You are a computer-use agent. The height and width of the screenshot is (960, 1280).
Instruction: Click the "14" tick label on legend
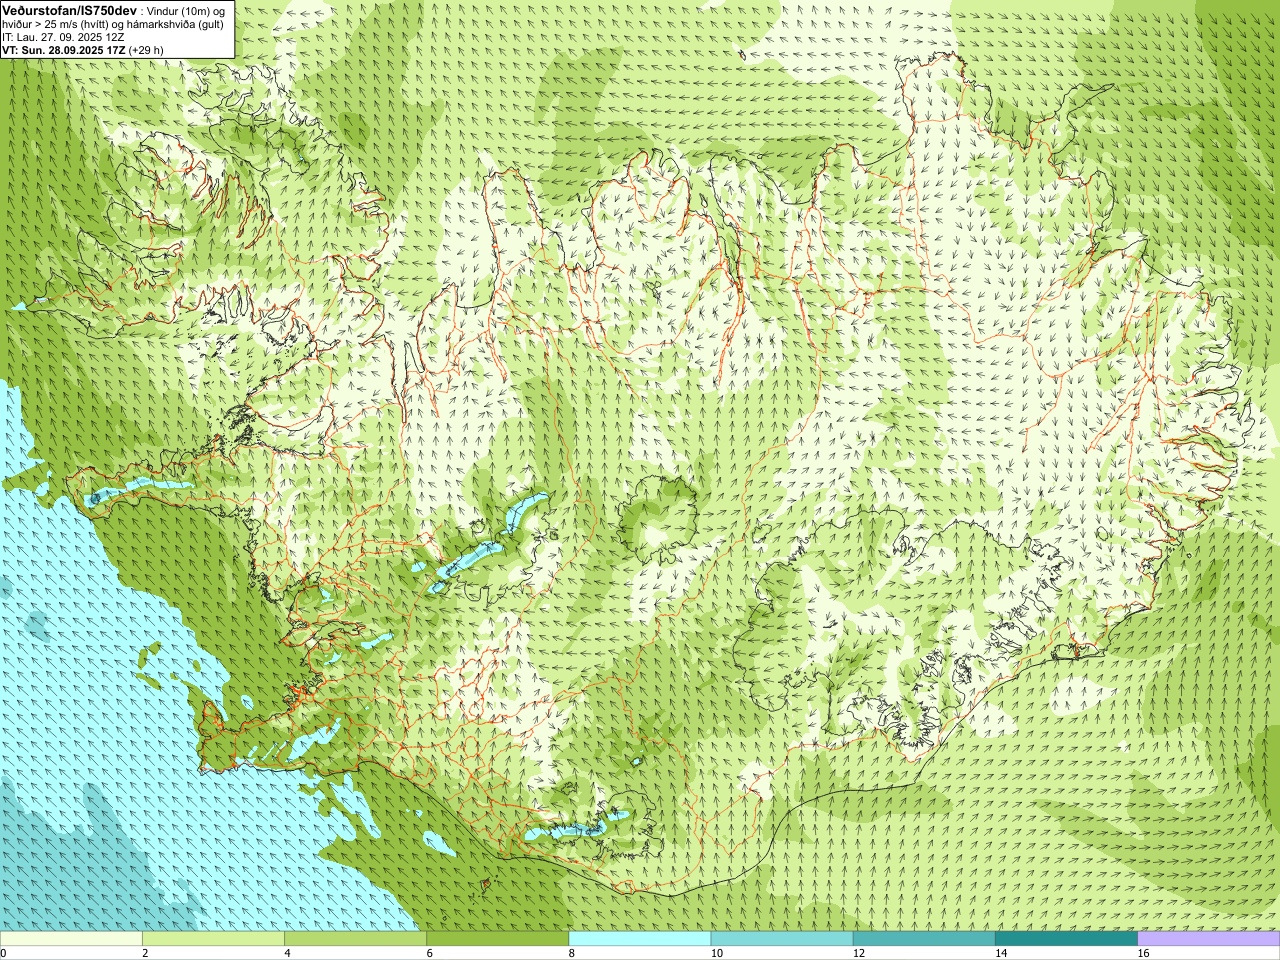(1001, 953)
